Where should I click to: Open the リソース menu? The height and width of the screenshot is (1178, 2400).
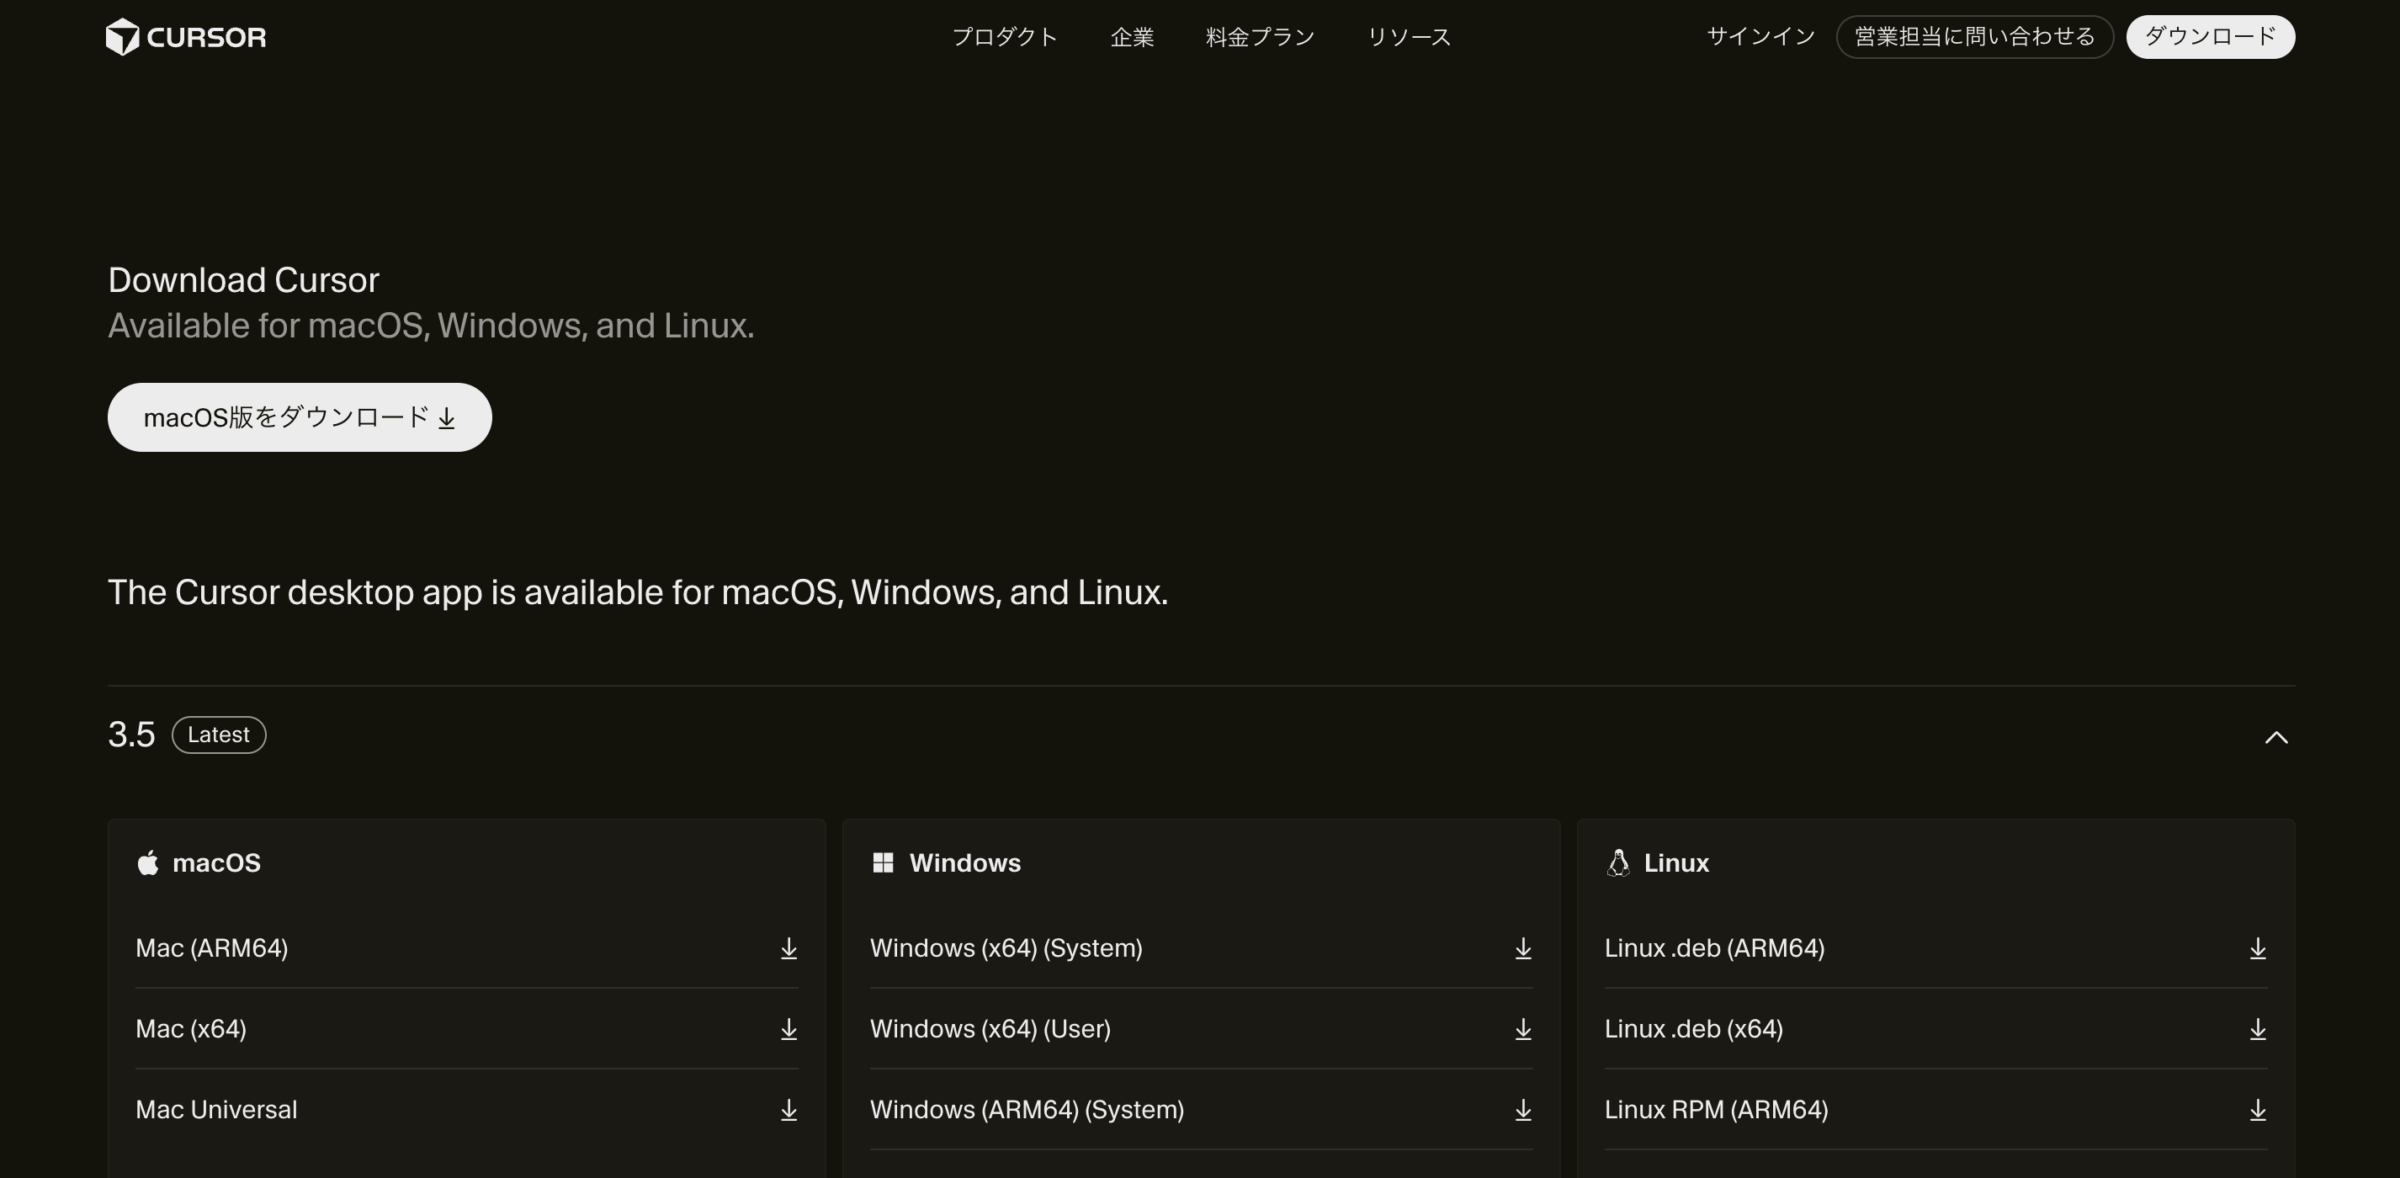coord(1409,37)
